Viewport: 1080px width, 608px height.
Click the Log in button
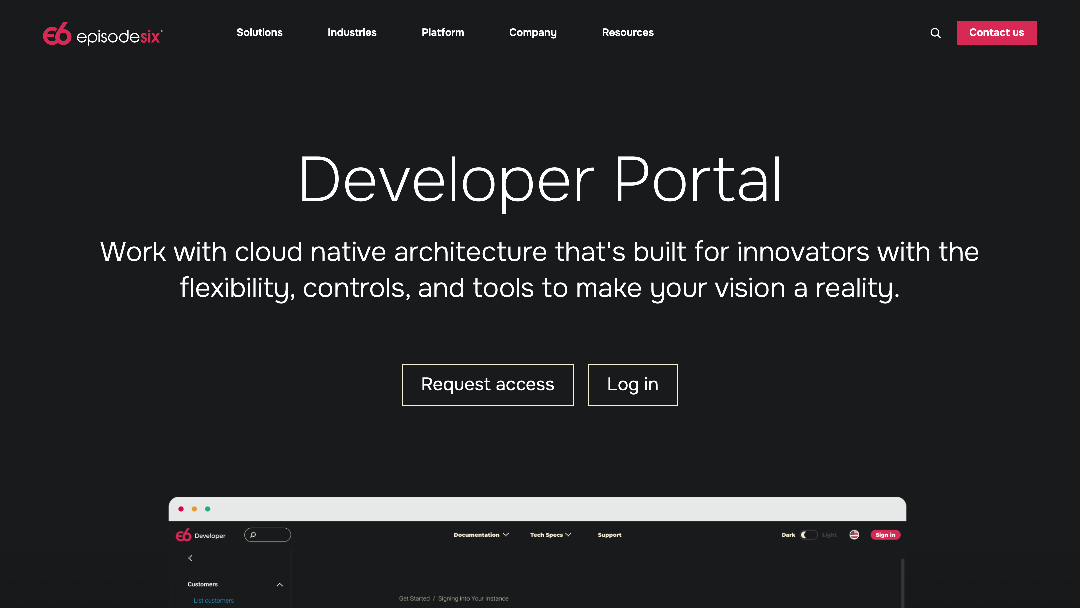point(632,384)
